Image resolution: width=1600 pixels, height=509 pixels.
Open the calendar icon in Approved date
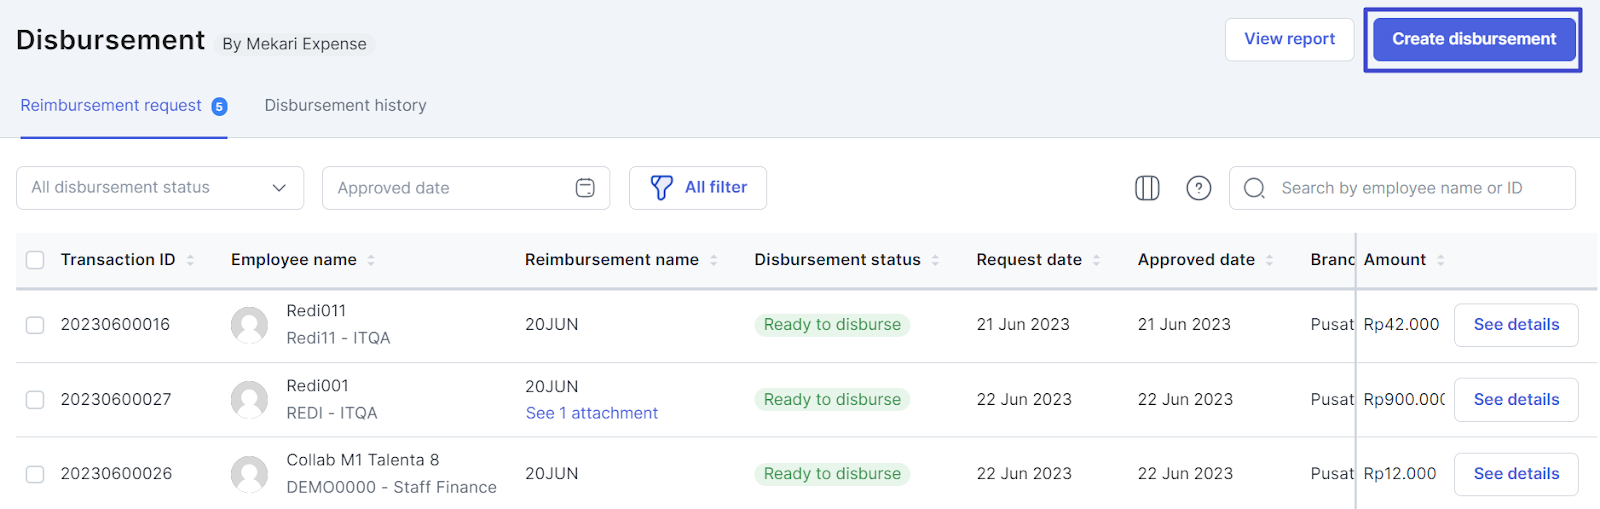click(x=585, y=188)
